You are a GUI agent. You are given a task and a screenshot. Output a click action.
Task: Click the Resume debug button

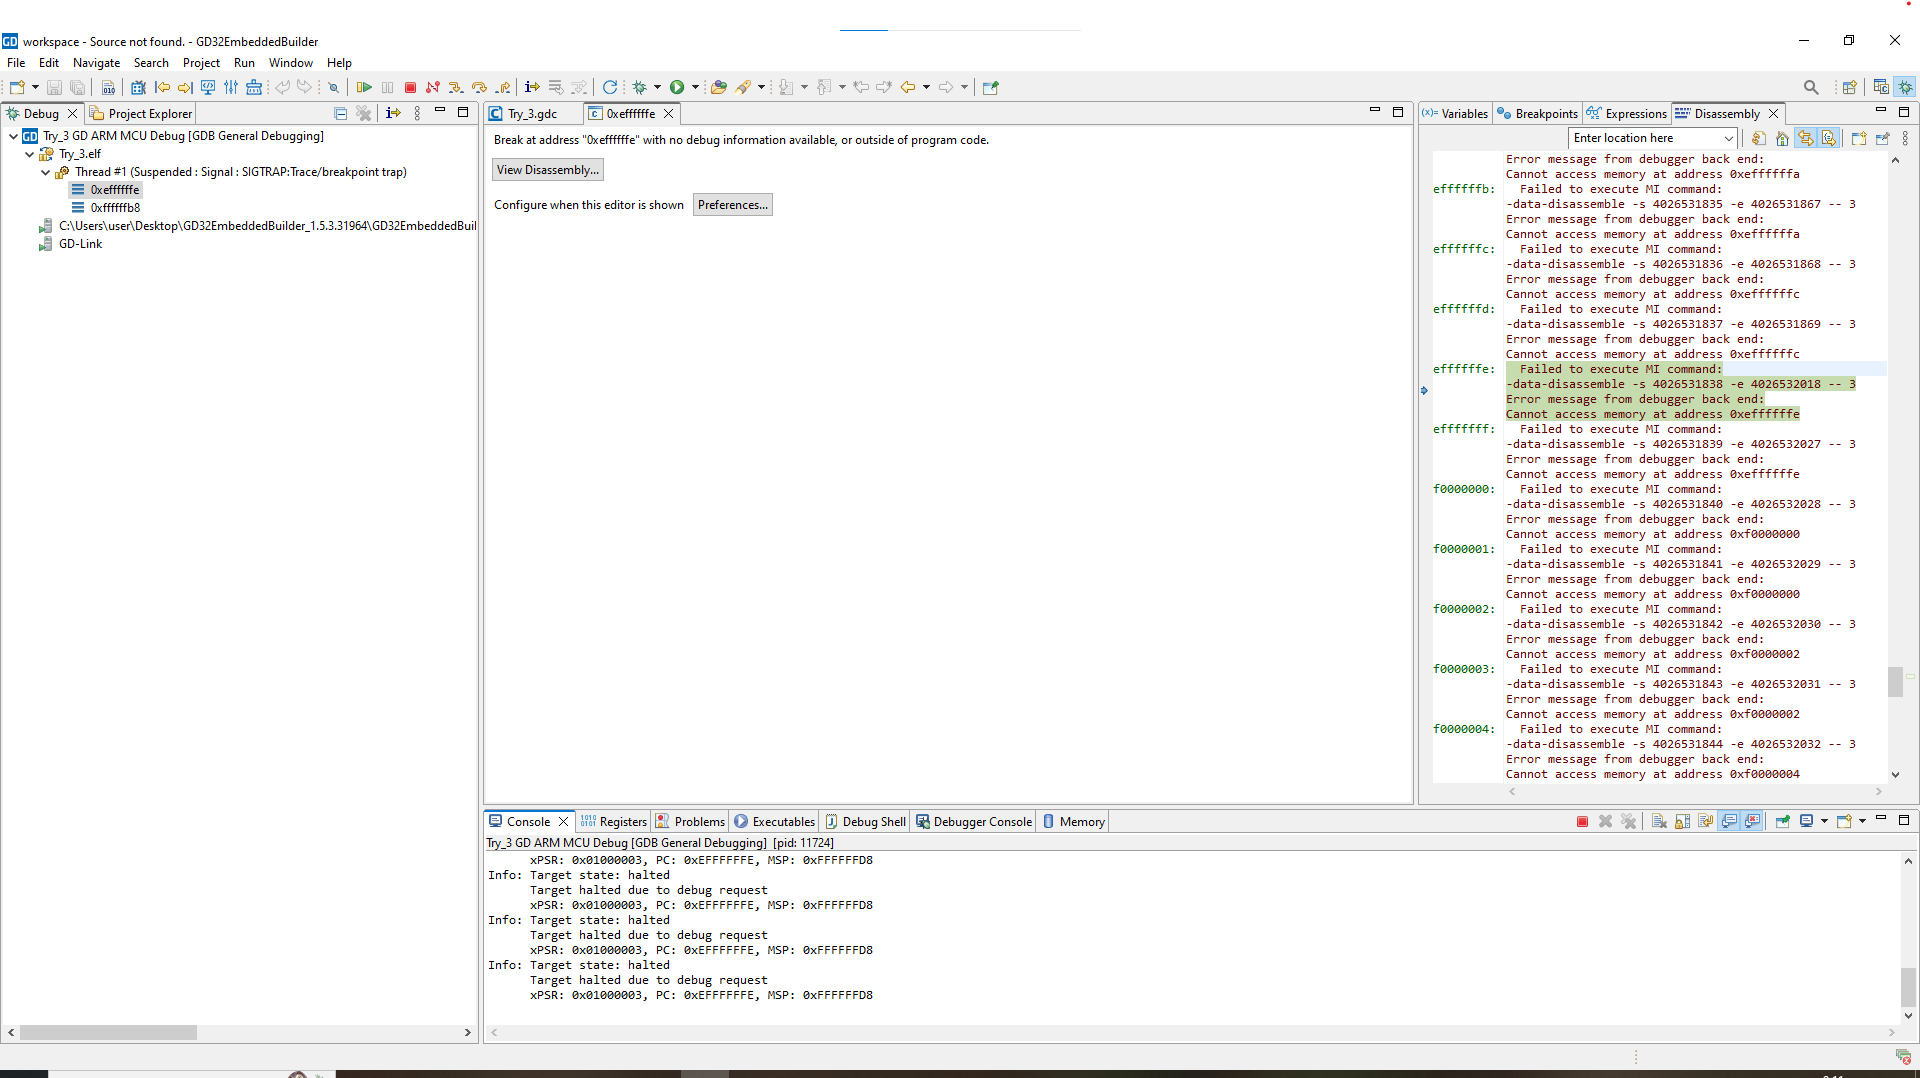click(x=364, y=88)
